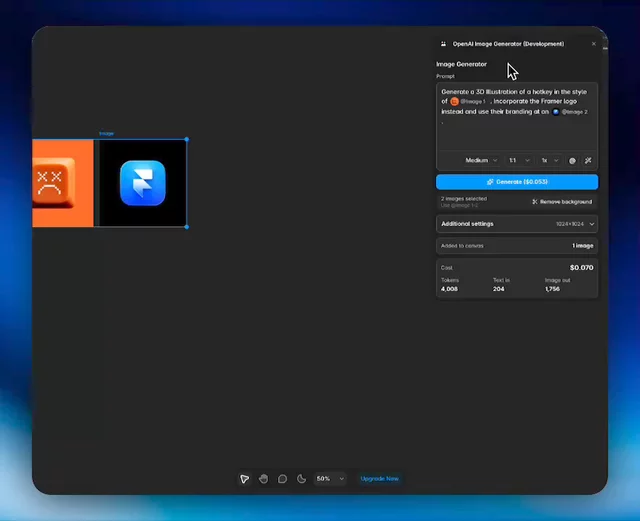Open the 50% zoom level dropdown
Viewport: 640px width, 521px height.
(x=330, y=479)
